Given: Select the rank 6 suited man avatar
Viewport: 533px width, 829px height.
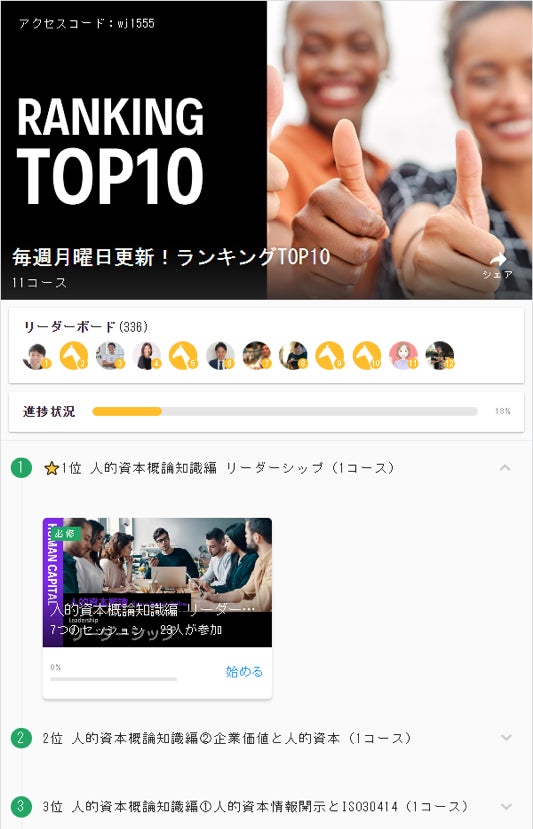Looking at the screenshot, I should (220, 356).
